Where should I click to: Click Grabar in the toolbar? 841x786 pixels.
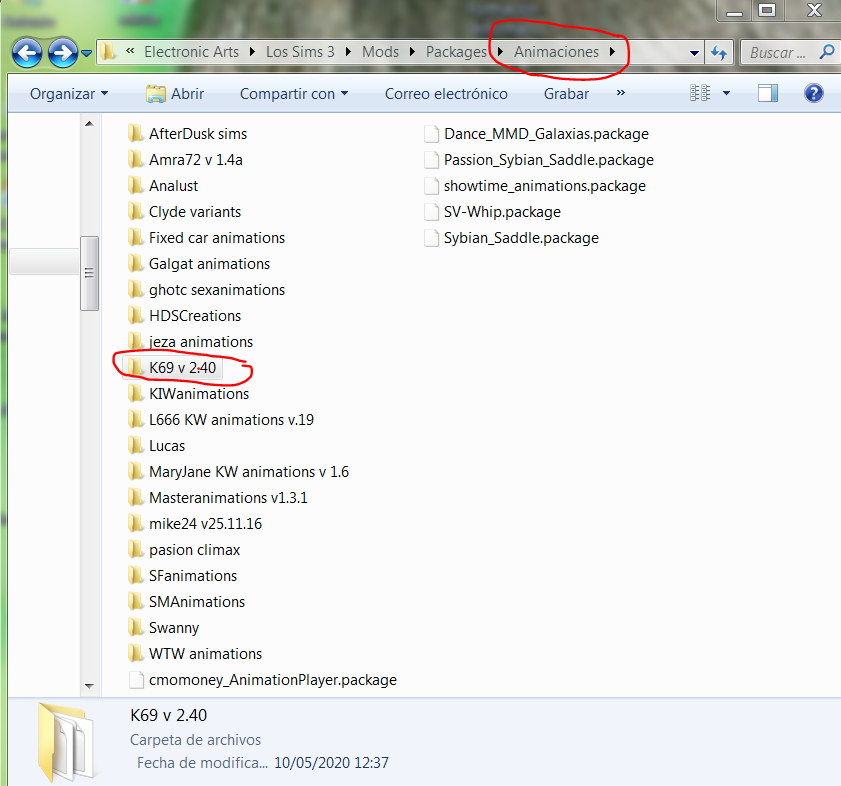(566, 94)
